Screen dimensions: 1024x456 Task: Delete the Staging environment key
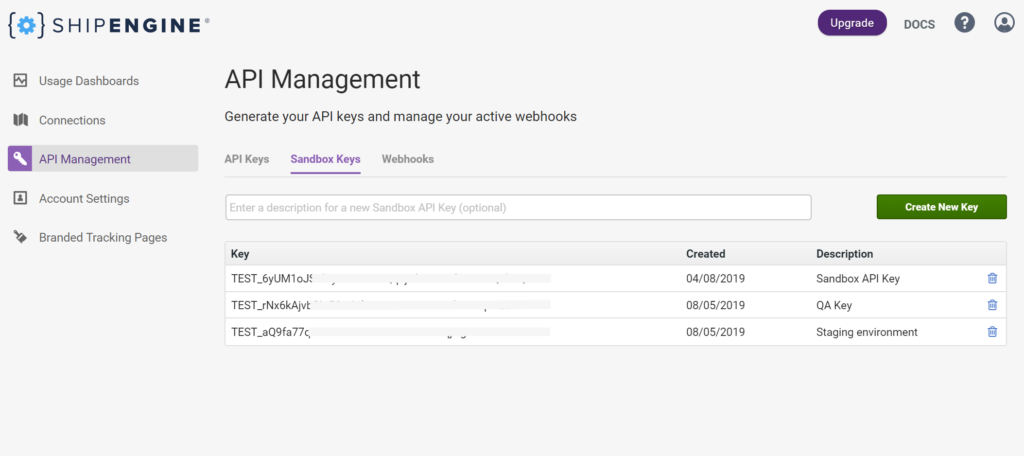[x=992, y=332]
